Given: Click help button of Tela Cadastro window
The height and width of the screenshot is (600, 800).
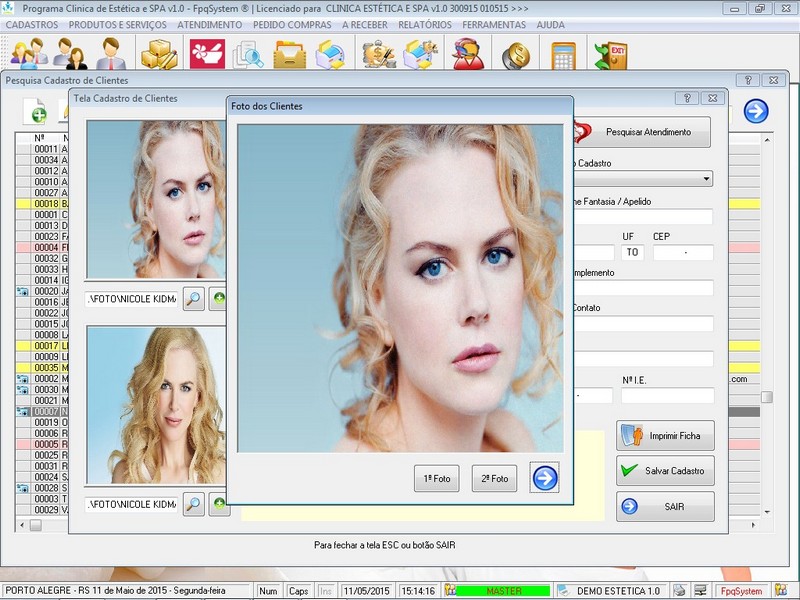Looking at the screenshot, I should click(x=687, y=98).
